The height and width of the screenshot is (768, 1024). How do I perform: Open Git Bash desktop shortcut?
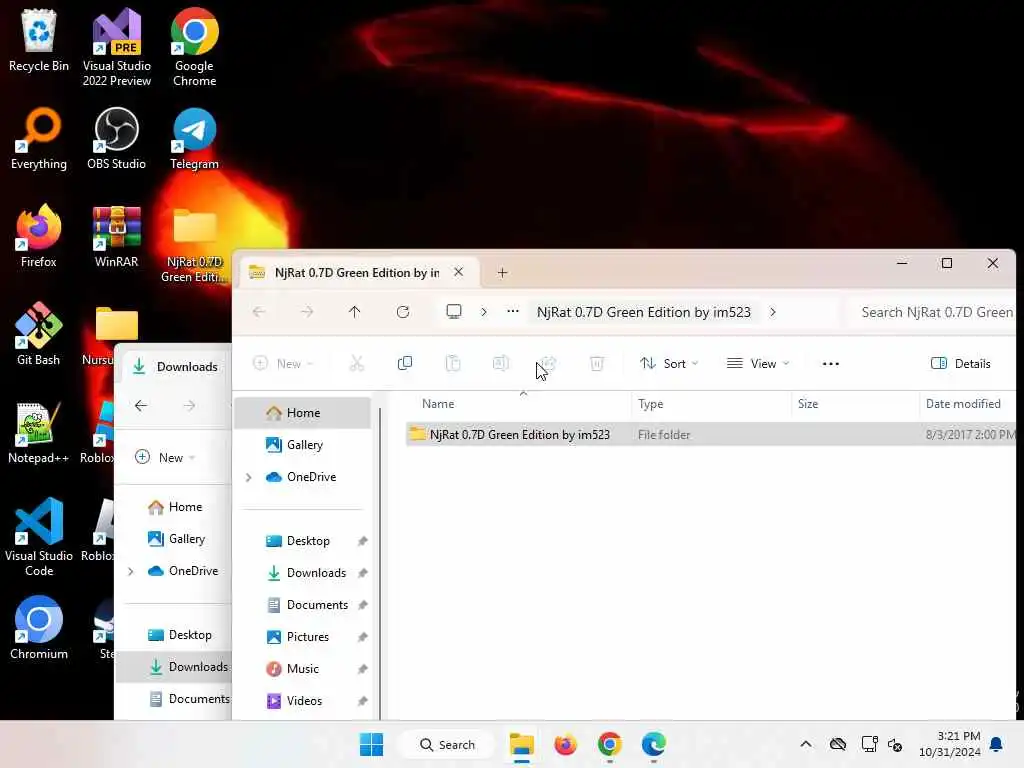click(x=39, y=334)
